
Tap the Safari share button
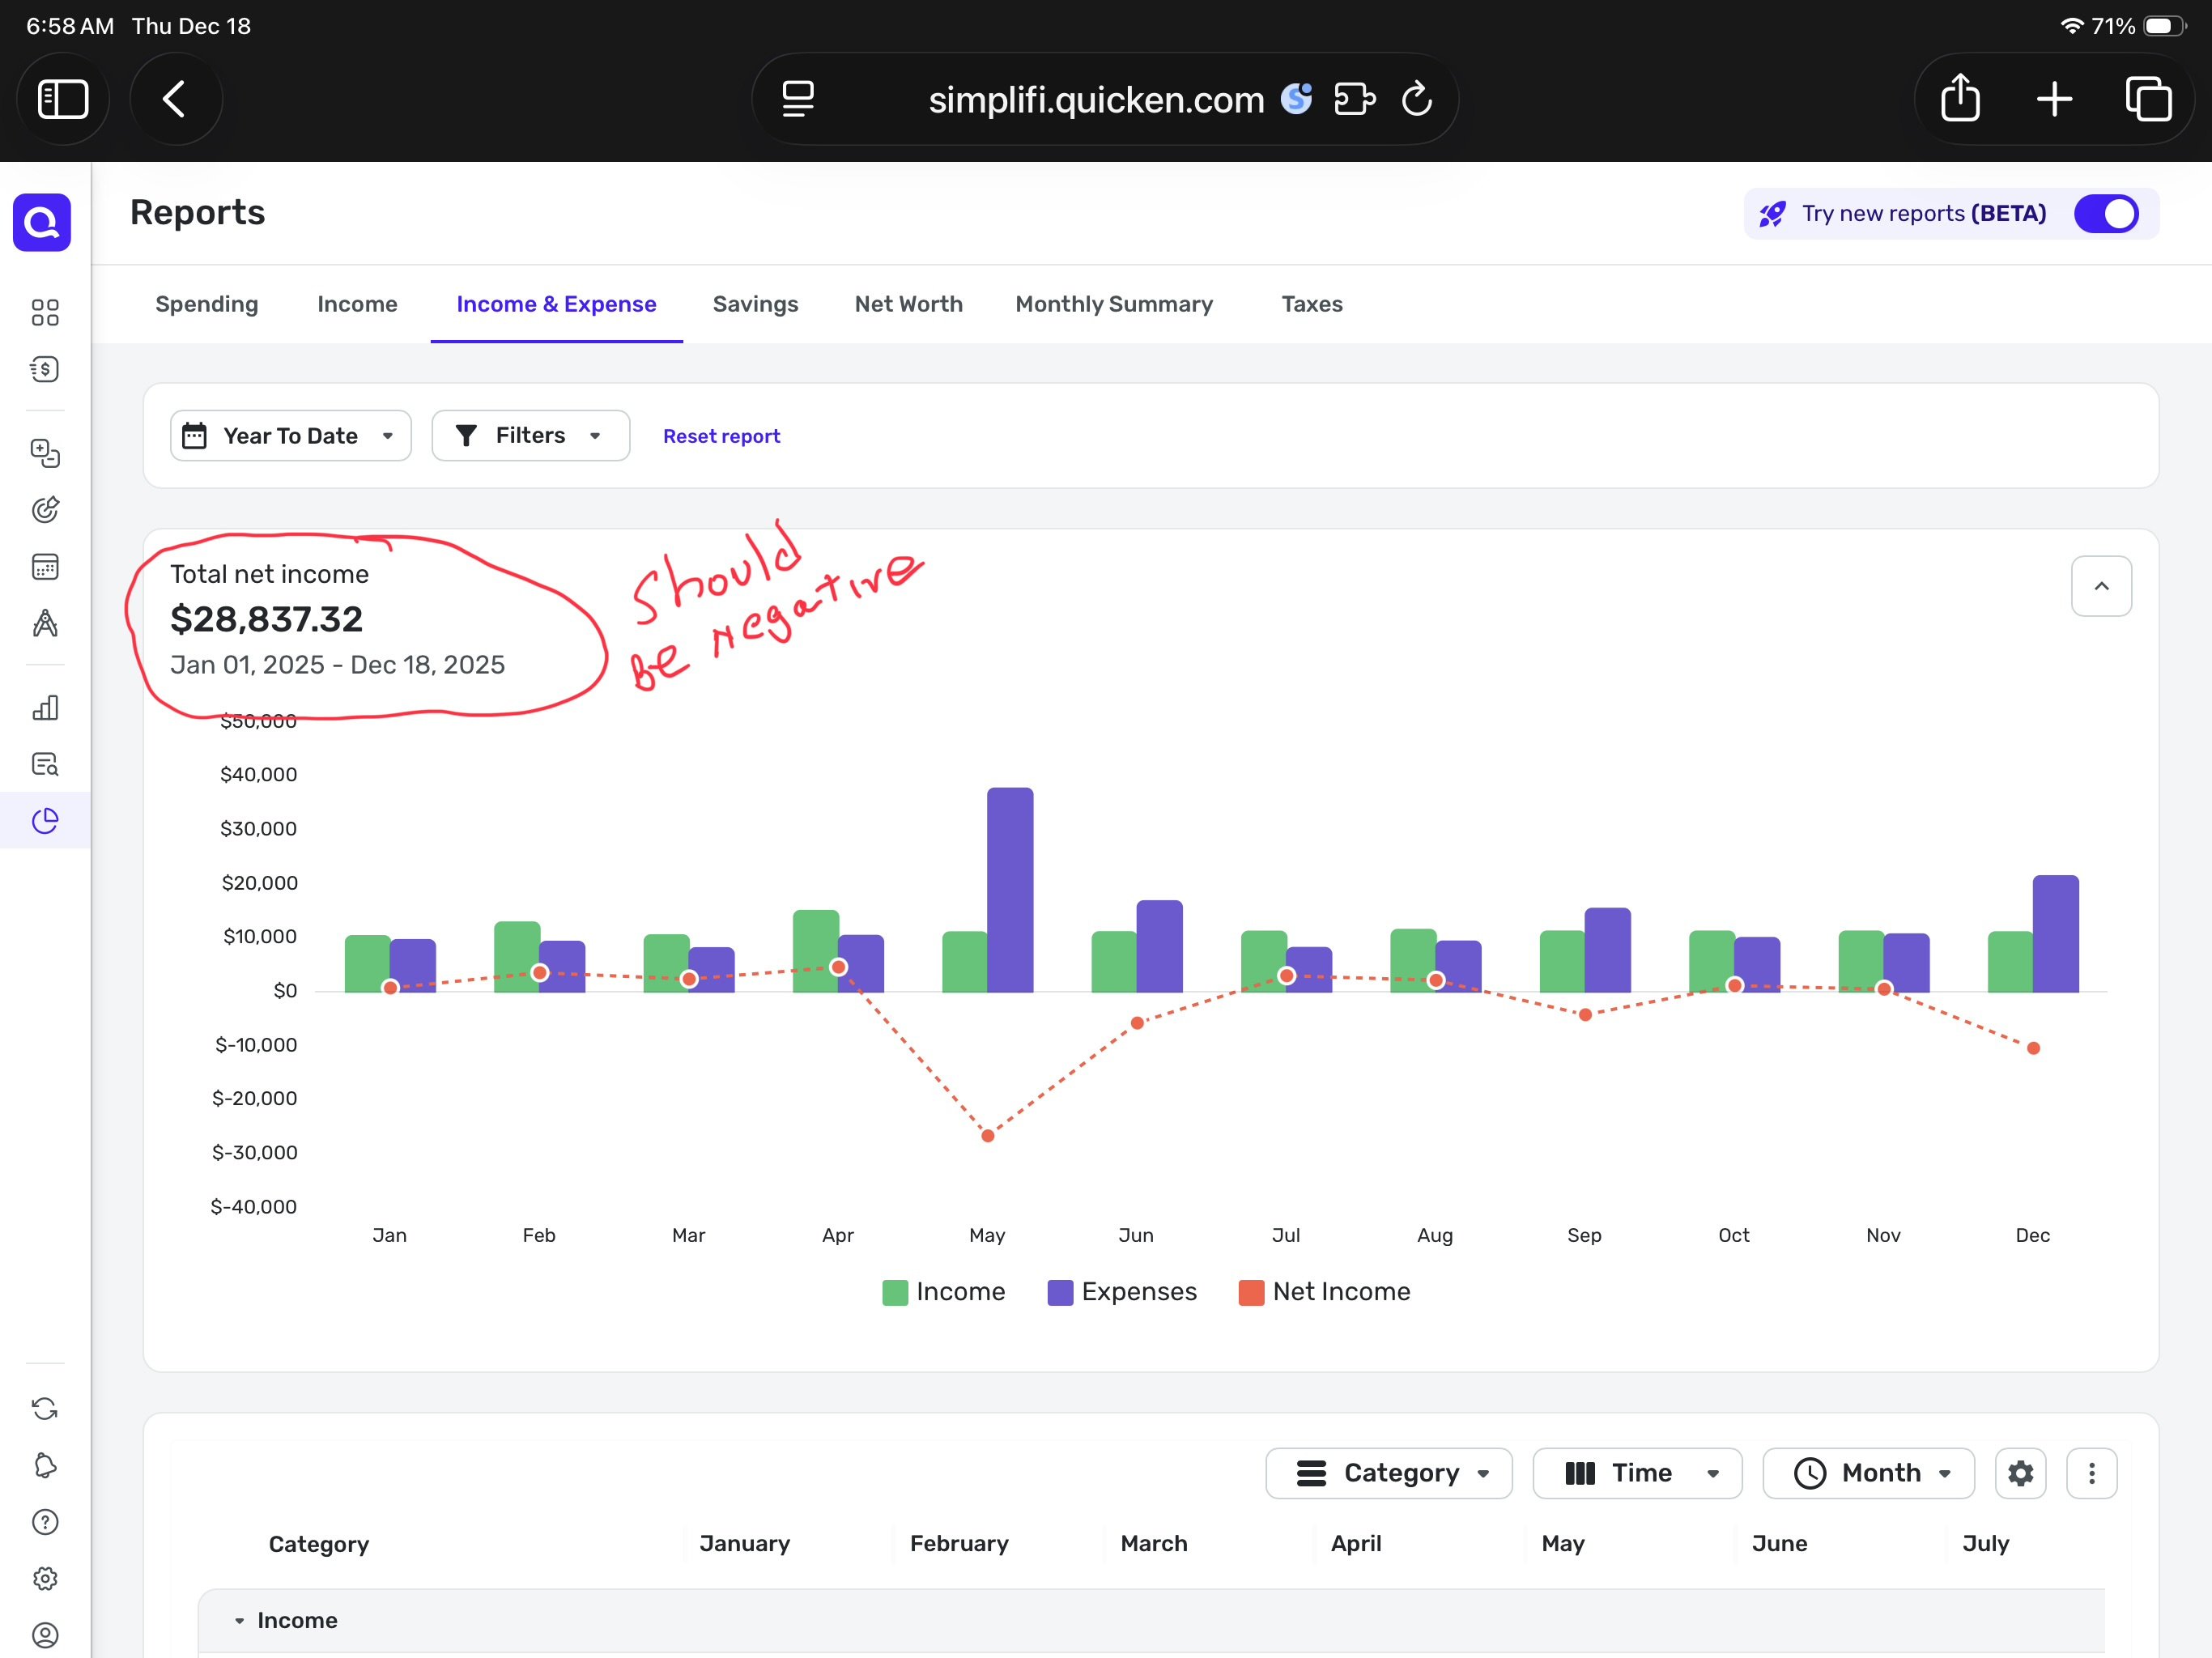[x=1960, y=99]
